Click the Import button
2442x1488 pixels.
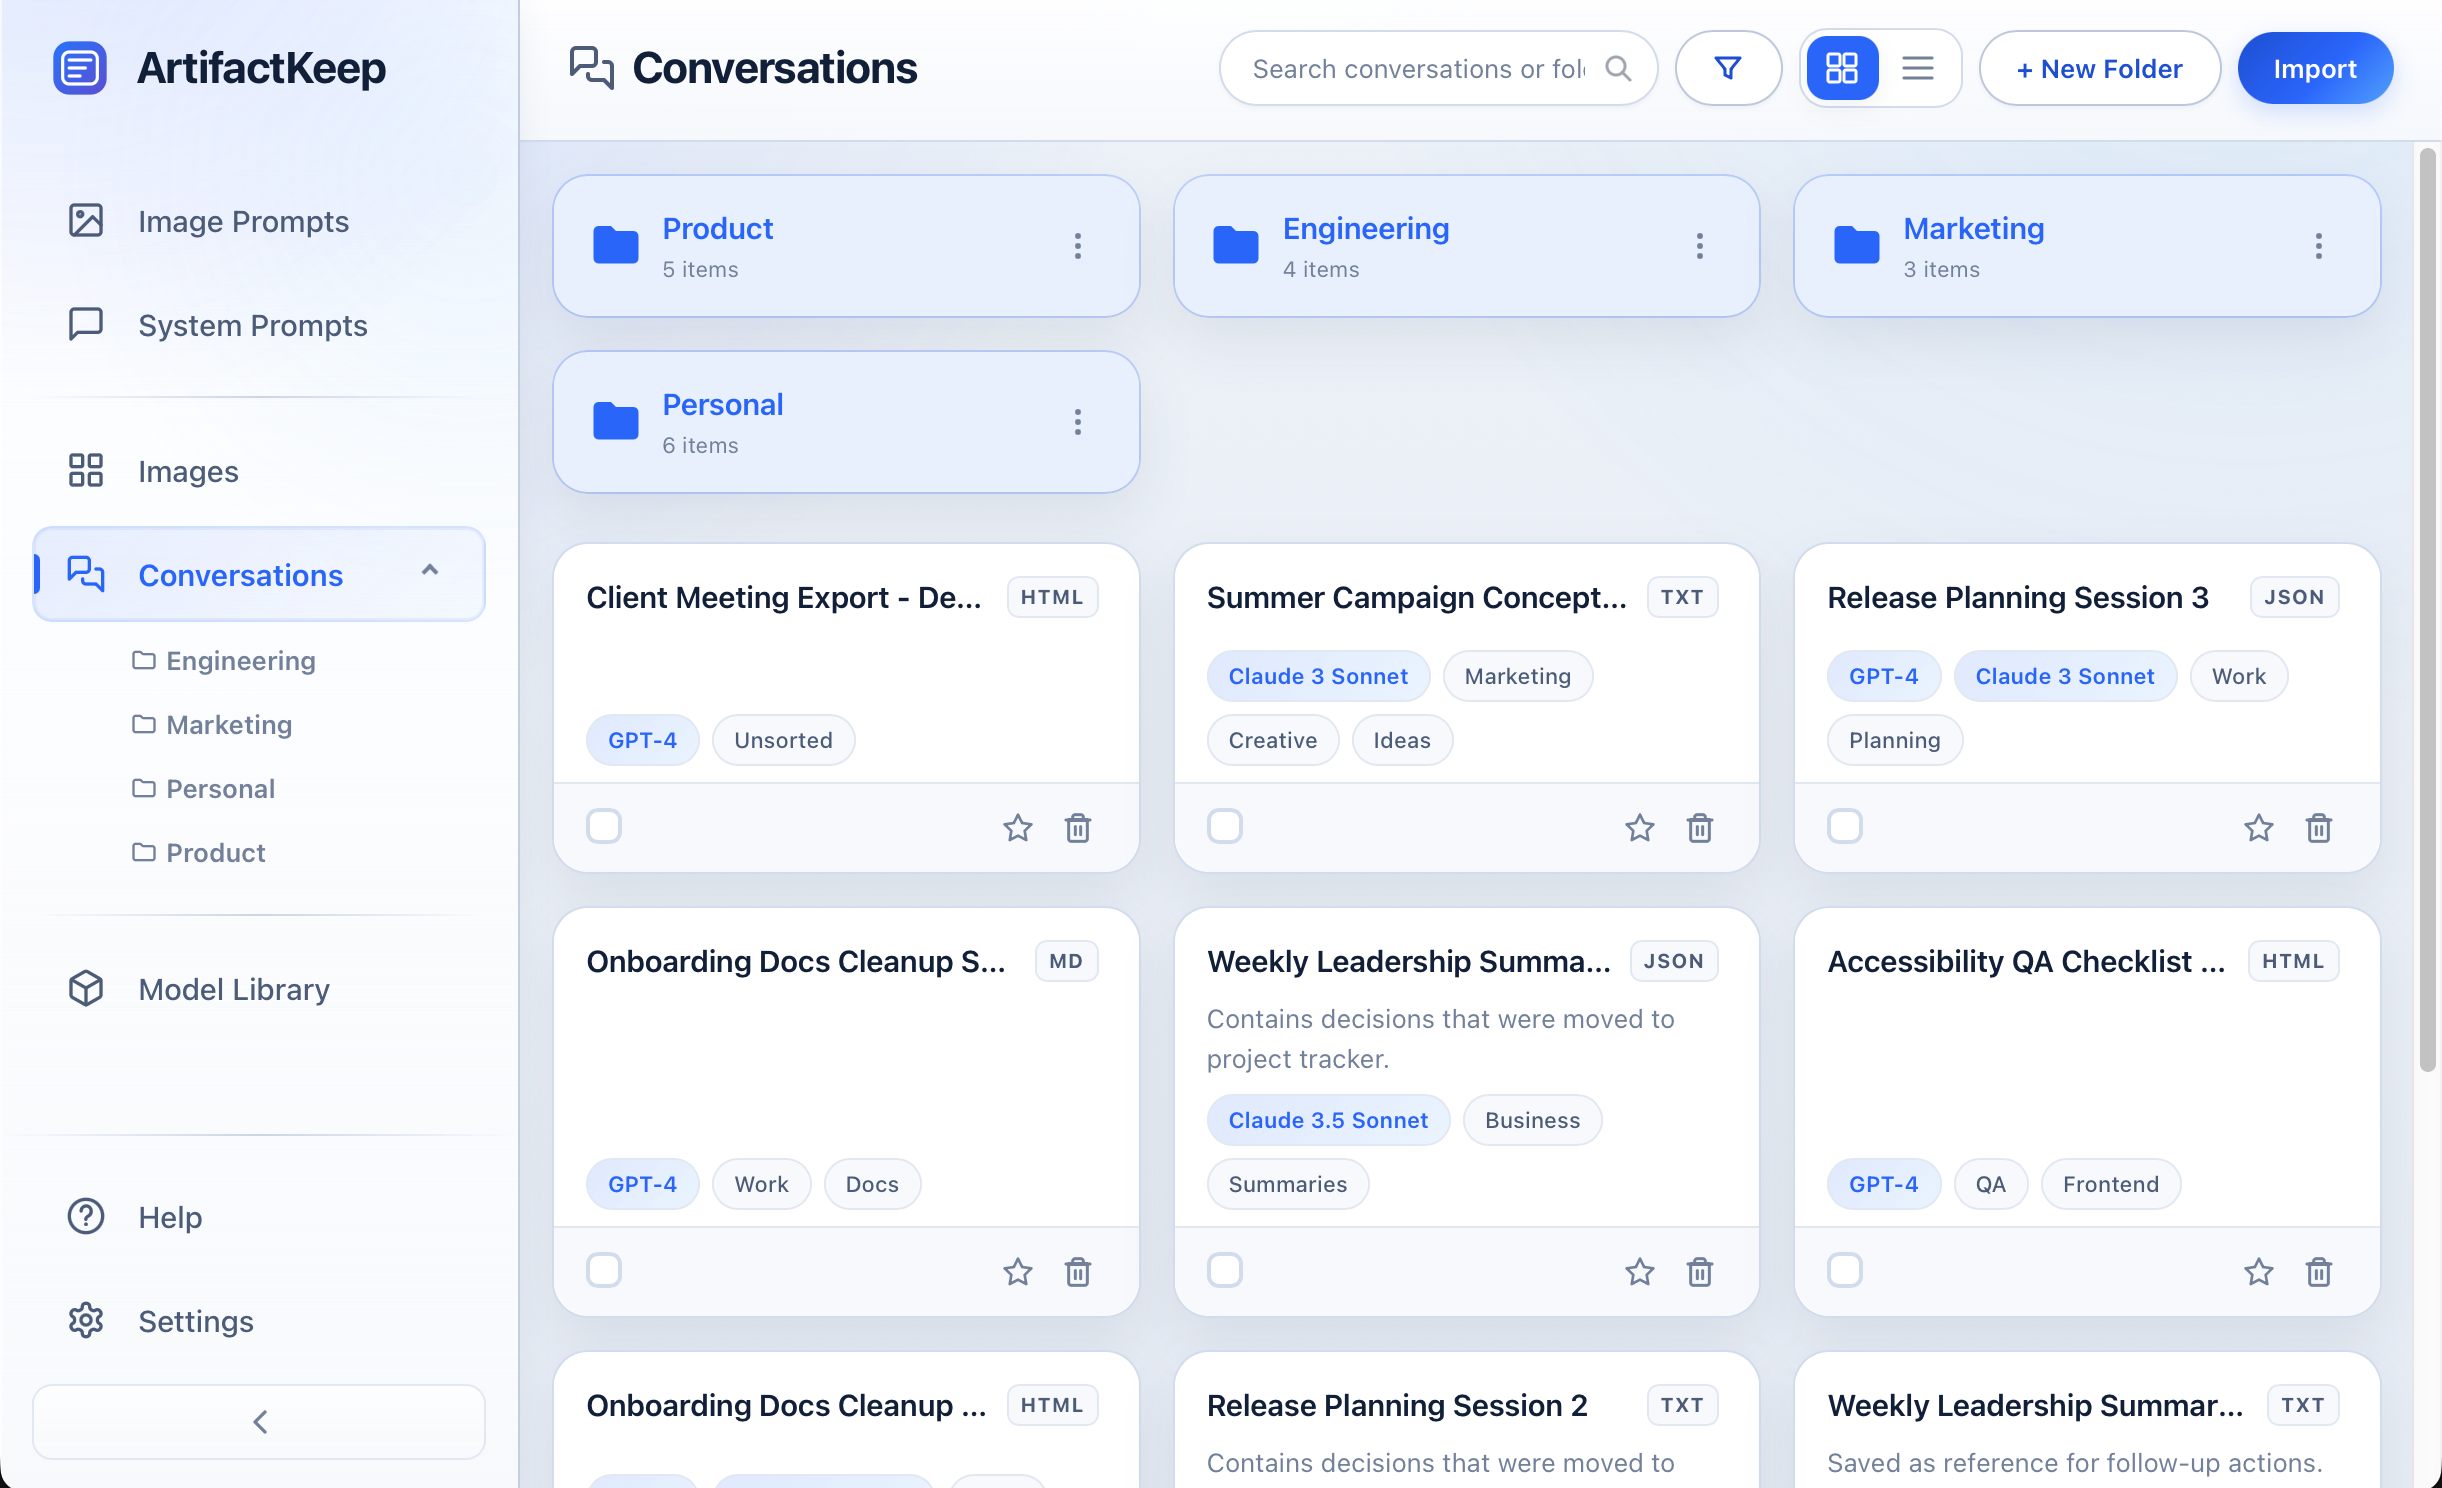click(x=2315, y=68)
